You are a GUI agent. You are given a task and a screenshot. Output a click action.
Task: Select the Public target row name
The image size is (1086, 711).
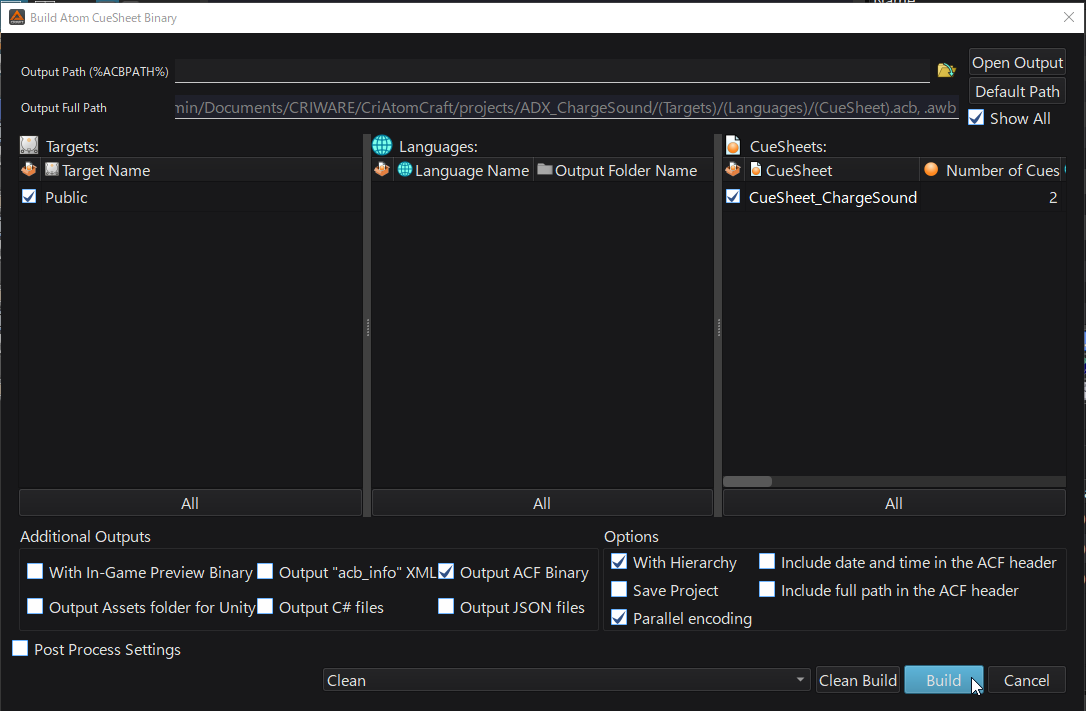tap(66, 197)
